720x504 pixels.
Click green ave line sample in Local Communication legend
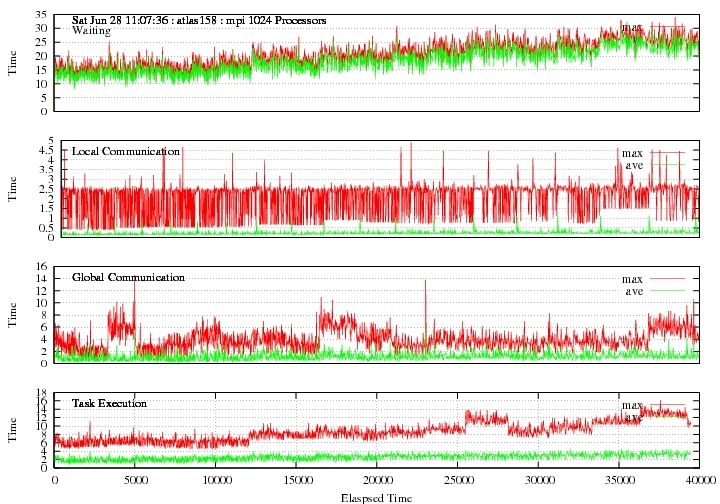coord(668,164)
